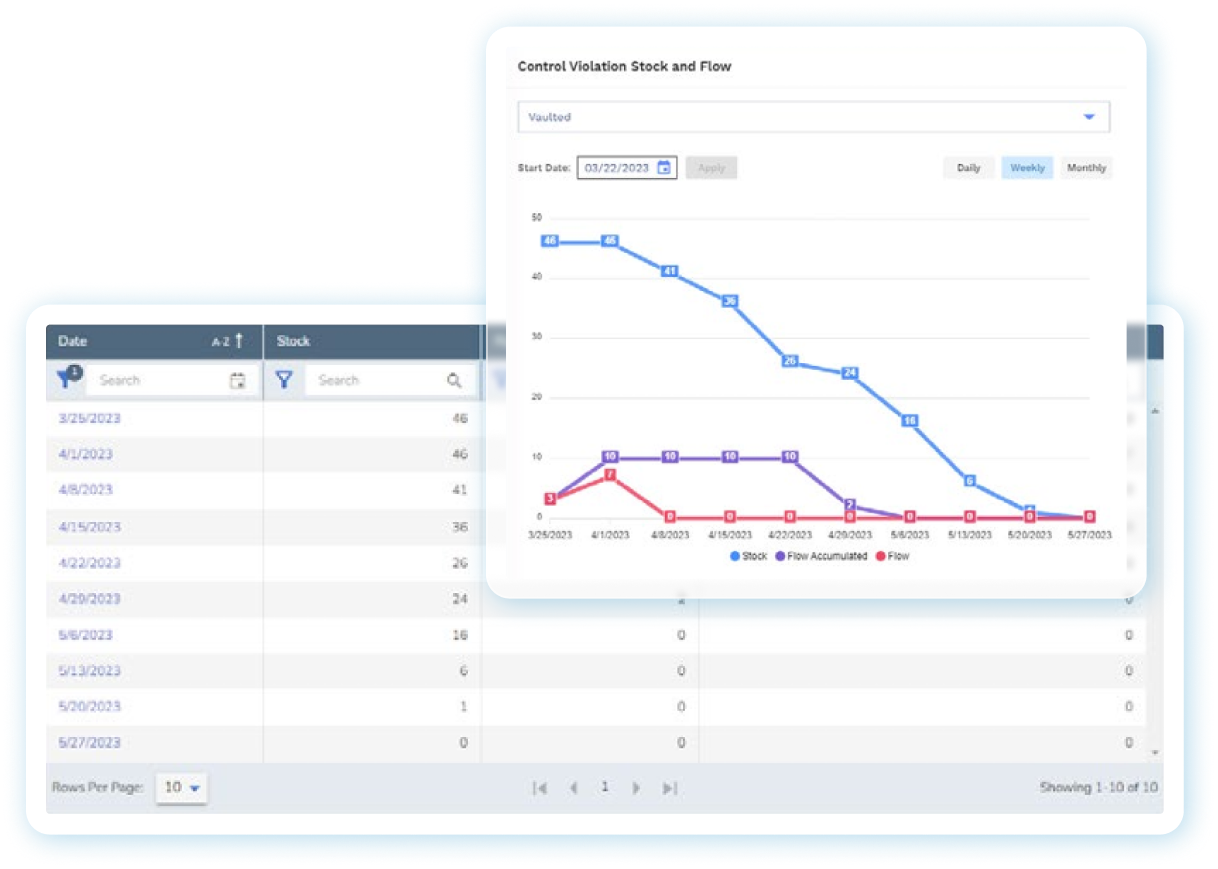Screen dimensions: 1218x869
Task: Click the Stock column filter funnel icon
Action: click(284, 380)
